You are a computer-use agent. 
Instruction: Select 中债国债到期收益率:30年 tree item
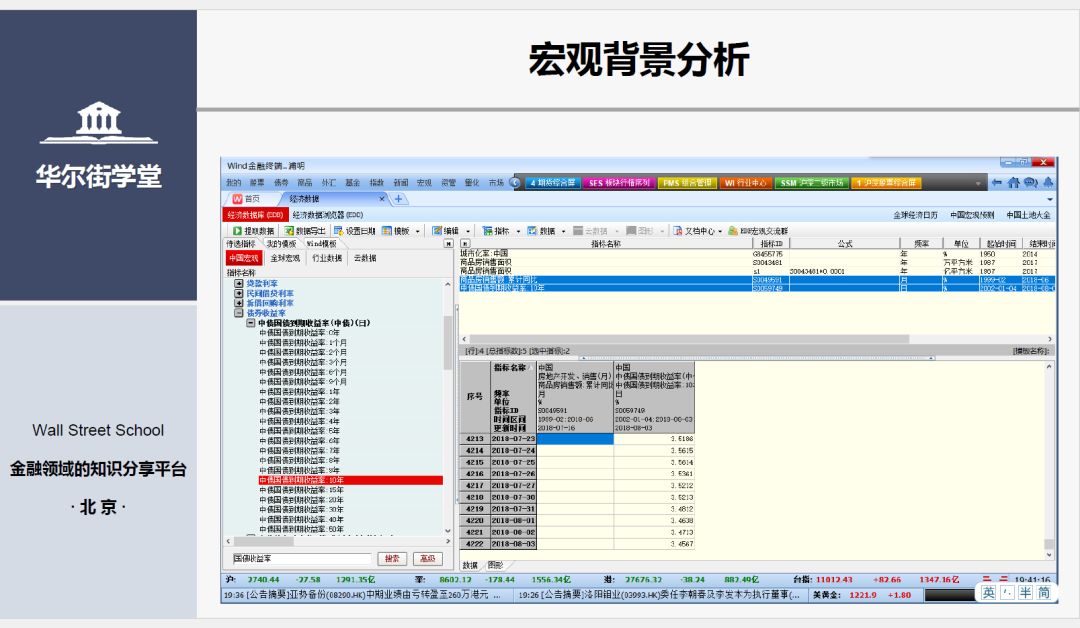coord(302,510)
